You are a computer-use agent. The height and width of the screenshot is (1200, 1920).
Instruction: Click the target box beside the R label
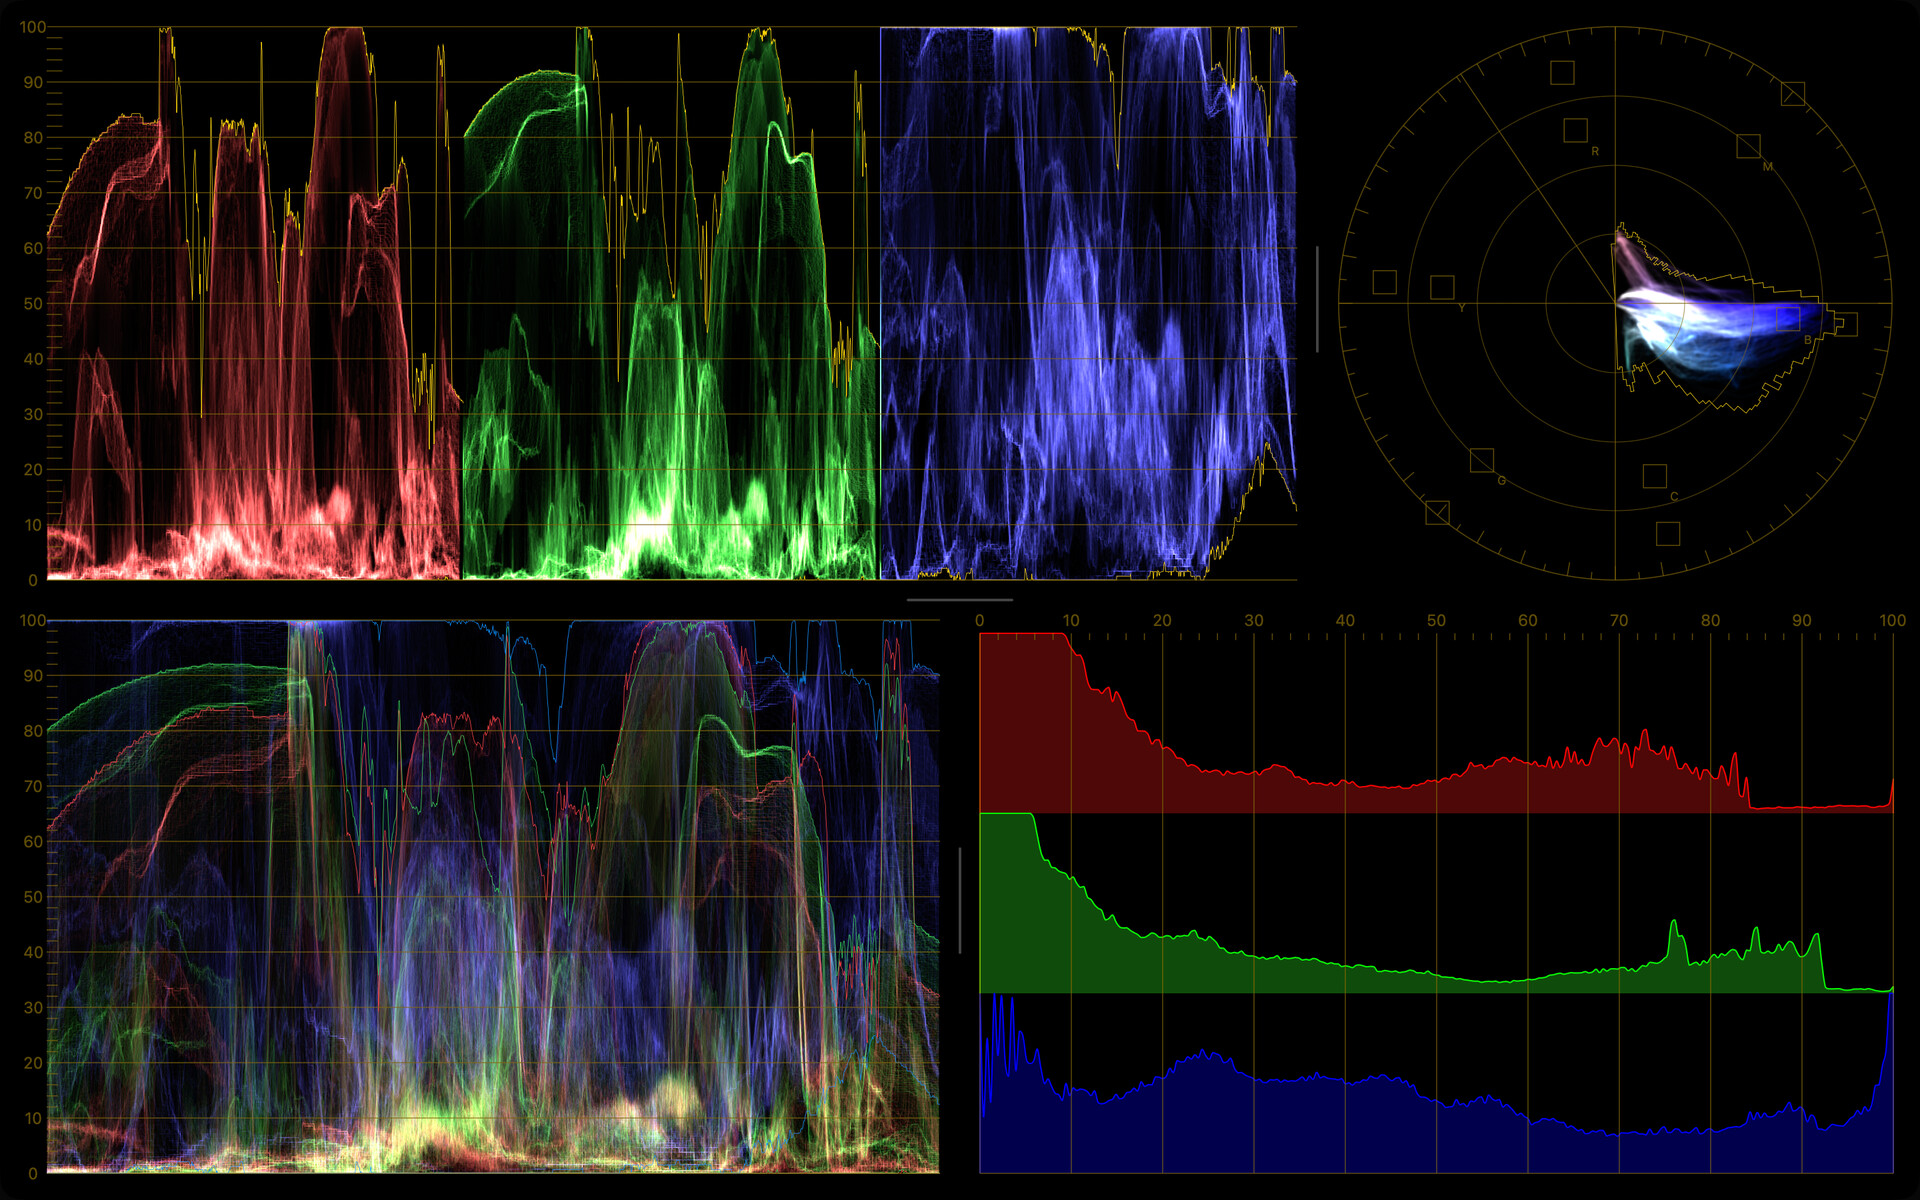pyautogui.click(x=1575, y=130)
